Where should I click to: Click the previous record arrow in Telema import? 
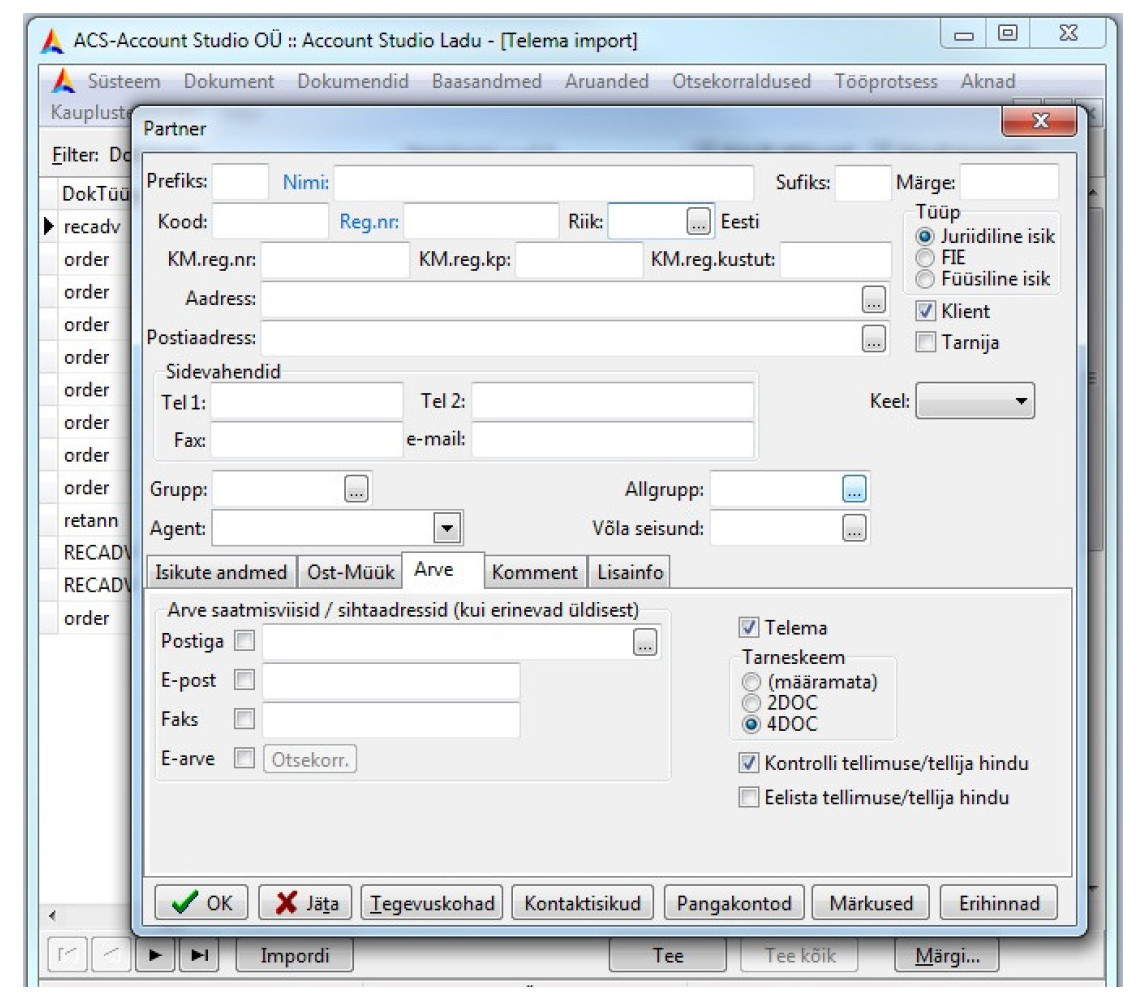click(111, 955)
